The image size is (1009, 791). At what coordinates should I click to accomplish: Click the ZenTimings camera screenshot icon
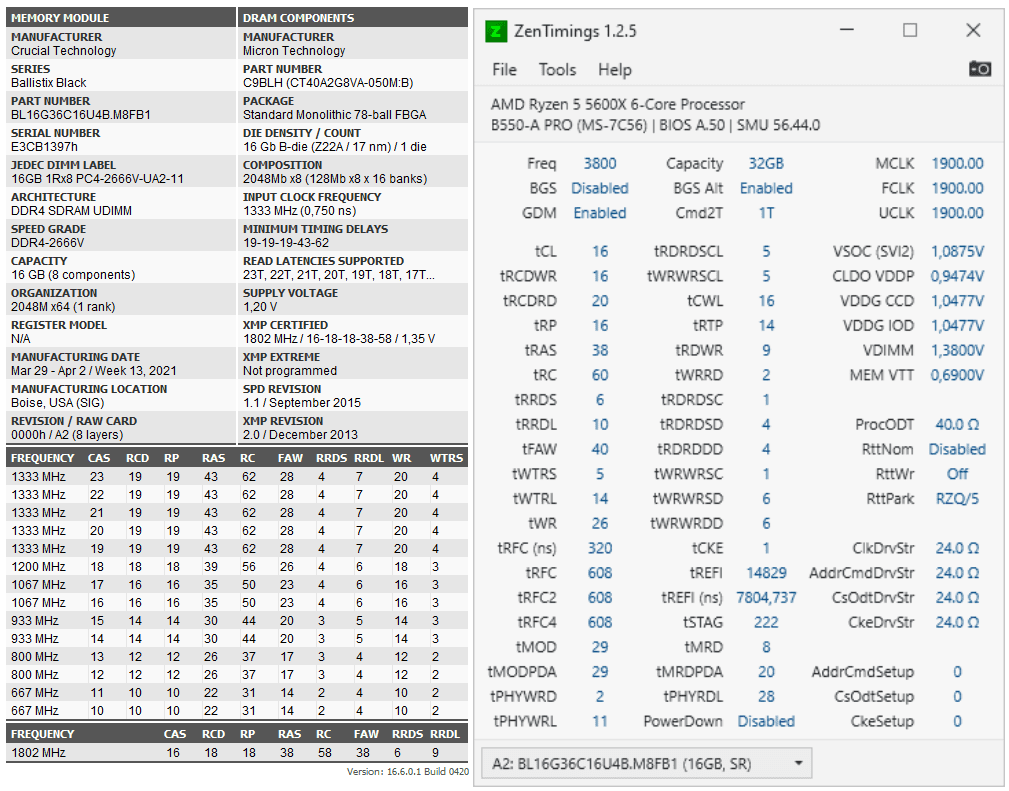pos(979,68)
